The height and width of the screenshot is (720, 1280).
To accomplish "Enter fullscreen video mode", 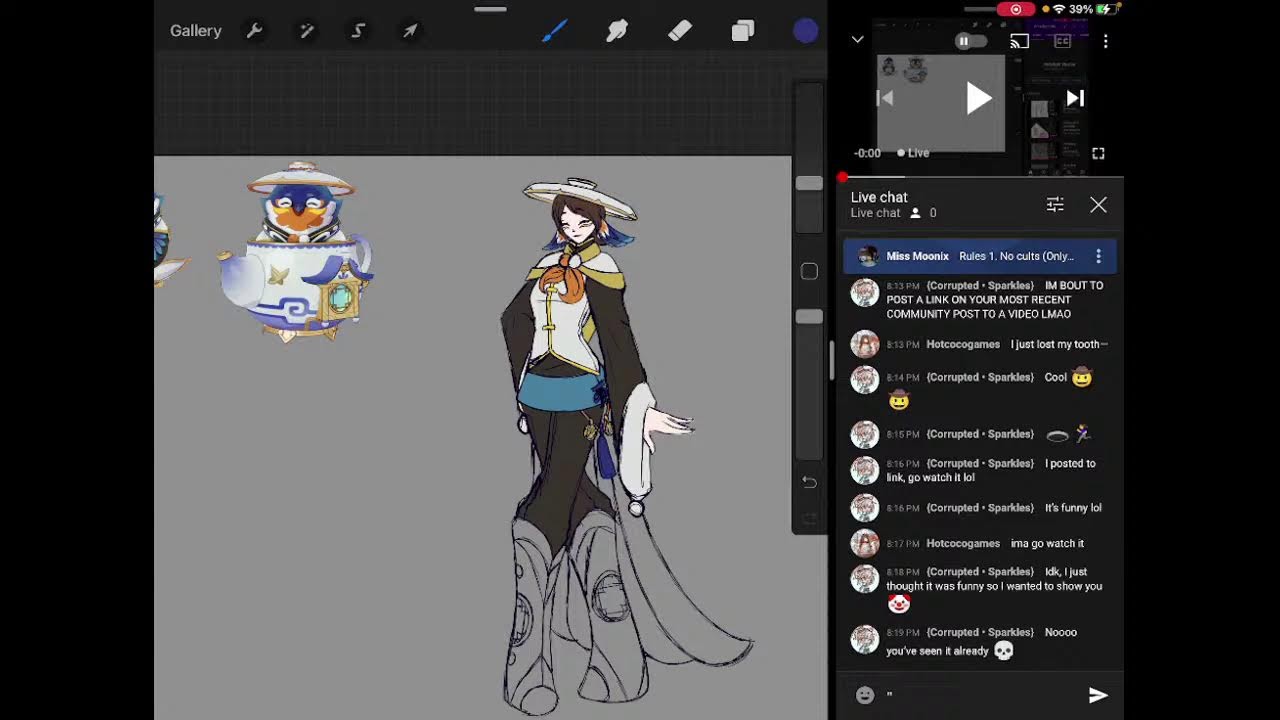I will [x=1098, y=153].
